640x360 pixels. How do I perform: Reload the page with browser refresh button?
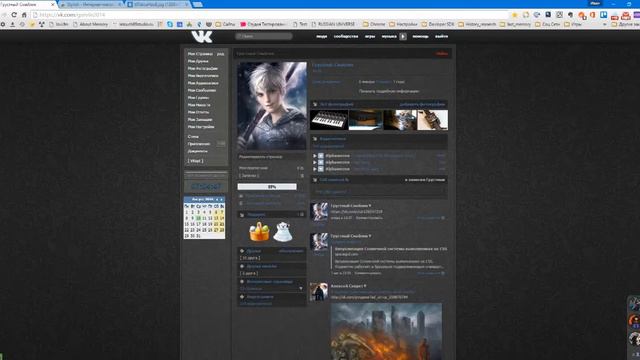coord(14,15)
